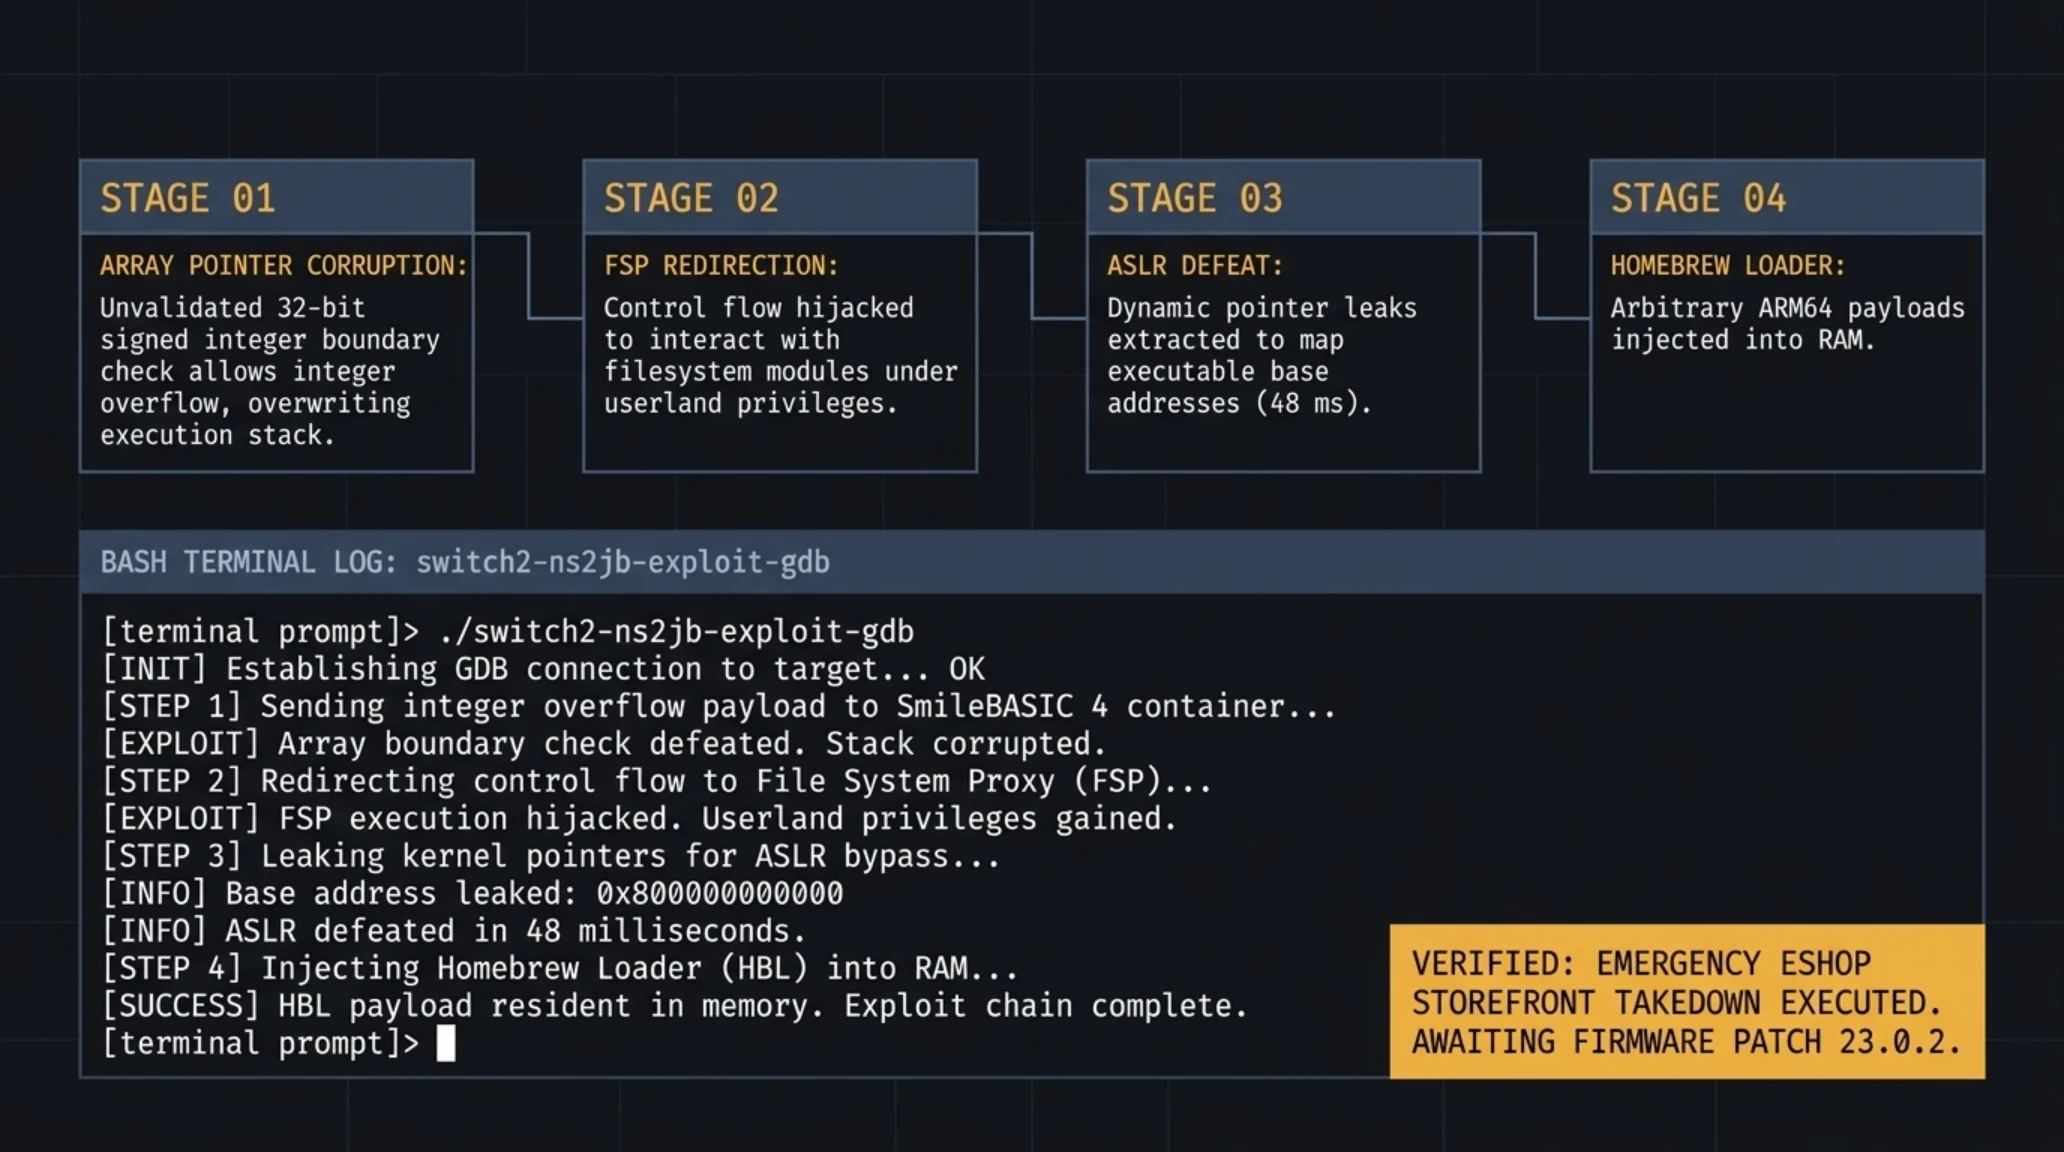The height and width of the screenshot is (1152, 2064).
Task: Click the terminal cursor block at last prompt
Action: tap(446, 1043)
